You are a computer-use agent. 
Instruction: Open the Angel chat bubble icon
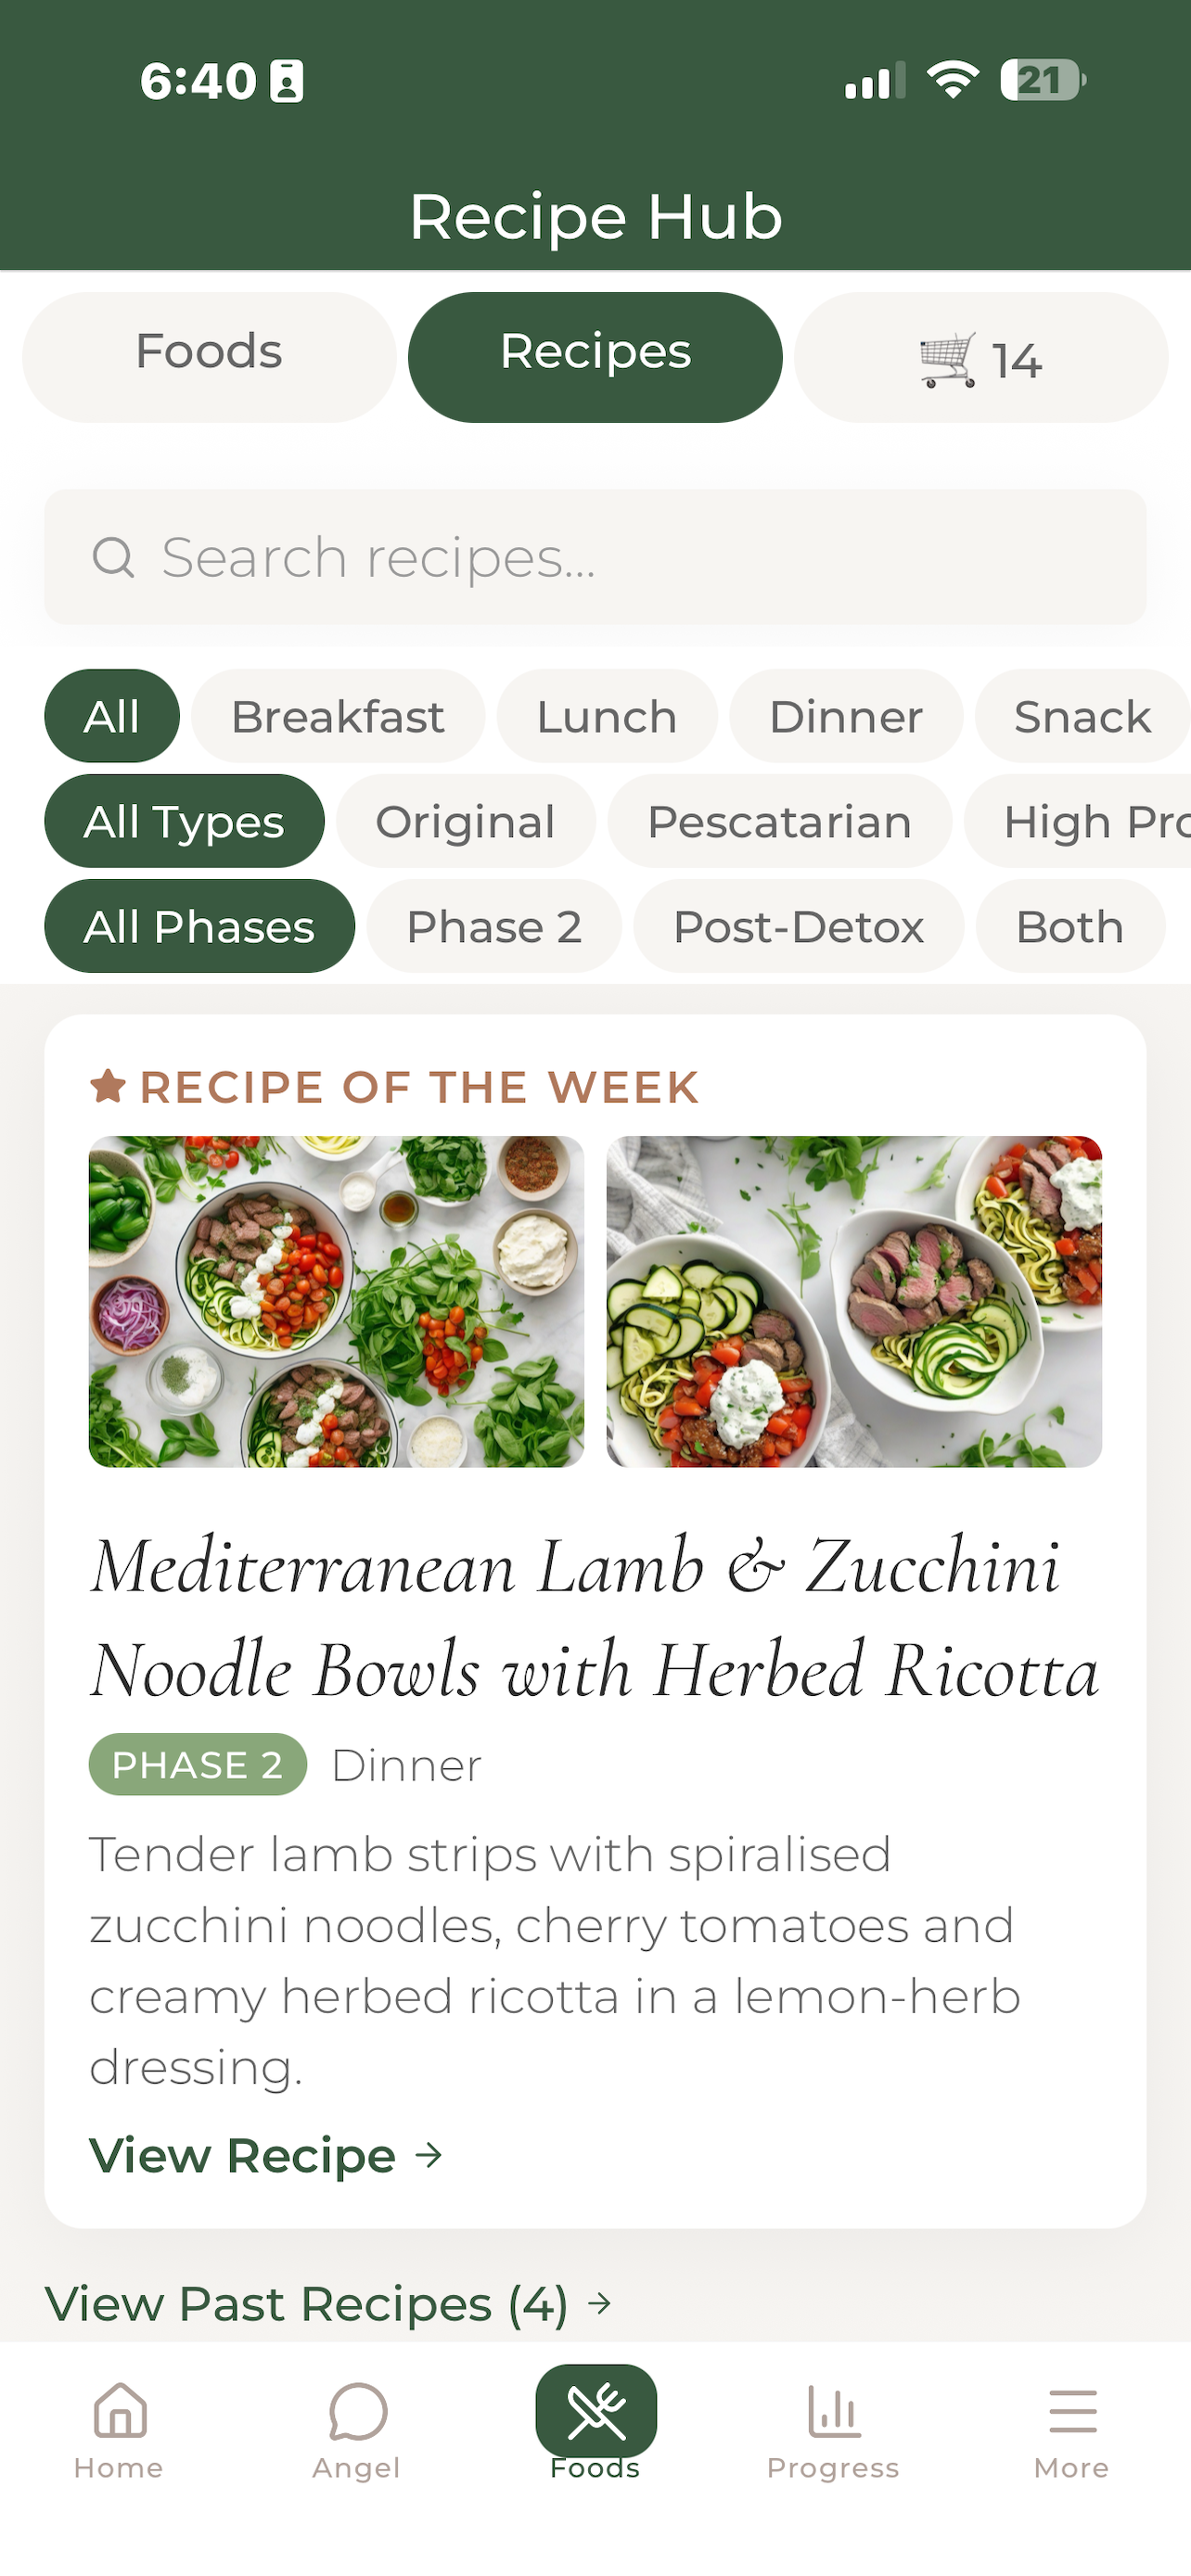coord(357,2411)
